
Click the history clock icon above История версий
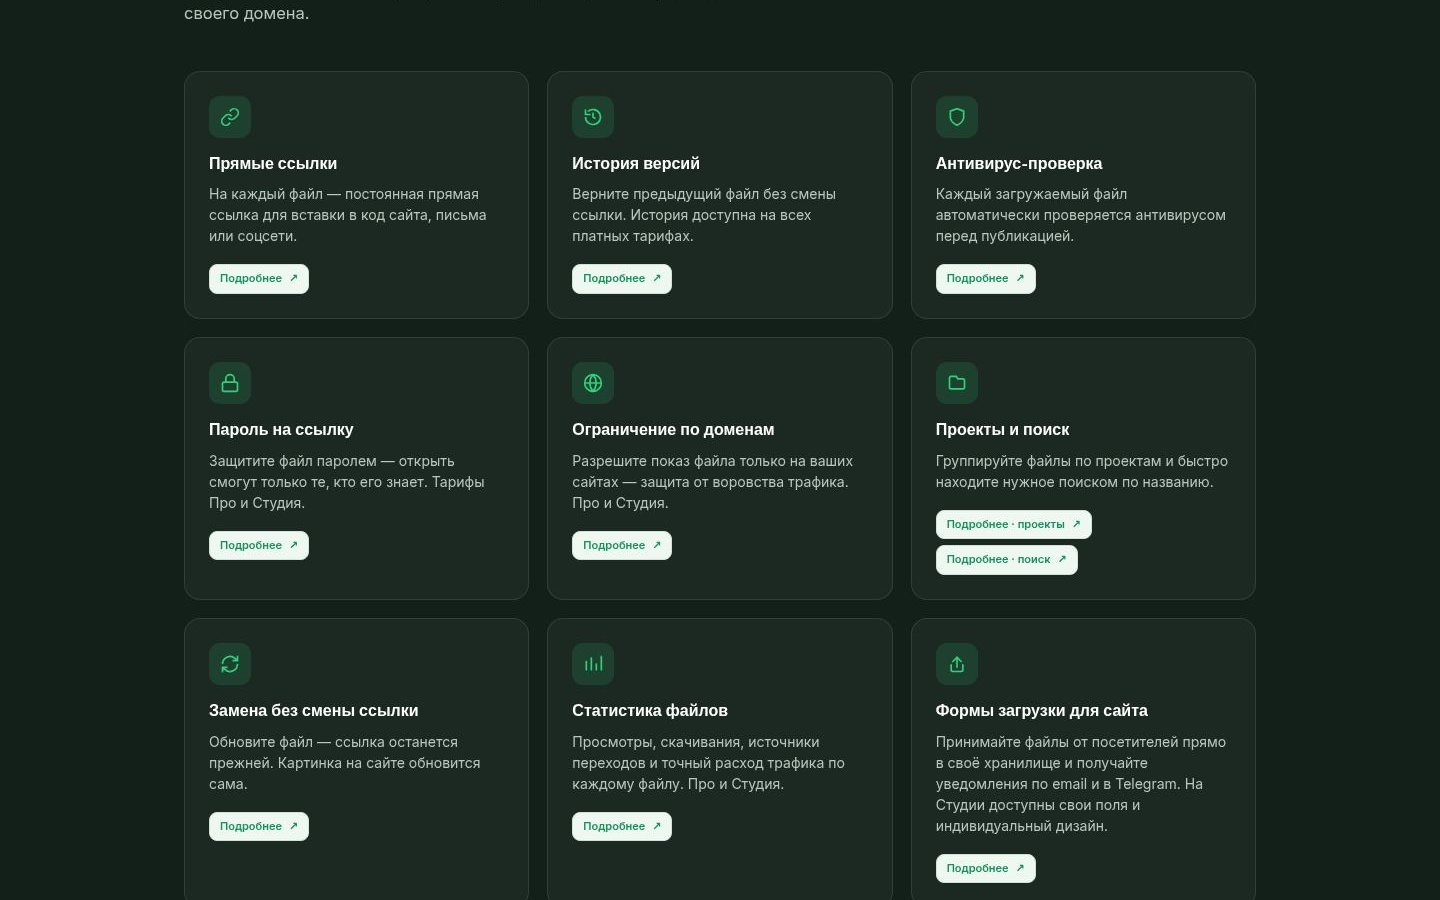593,117
